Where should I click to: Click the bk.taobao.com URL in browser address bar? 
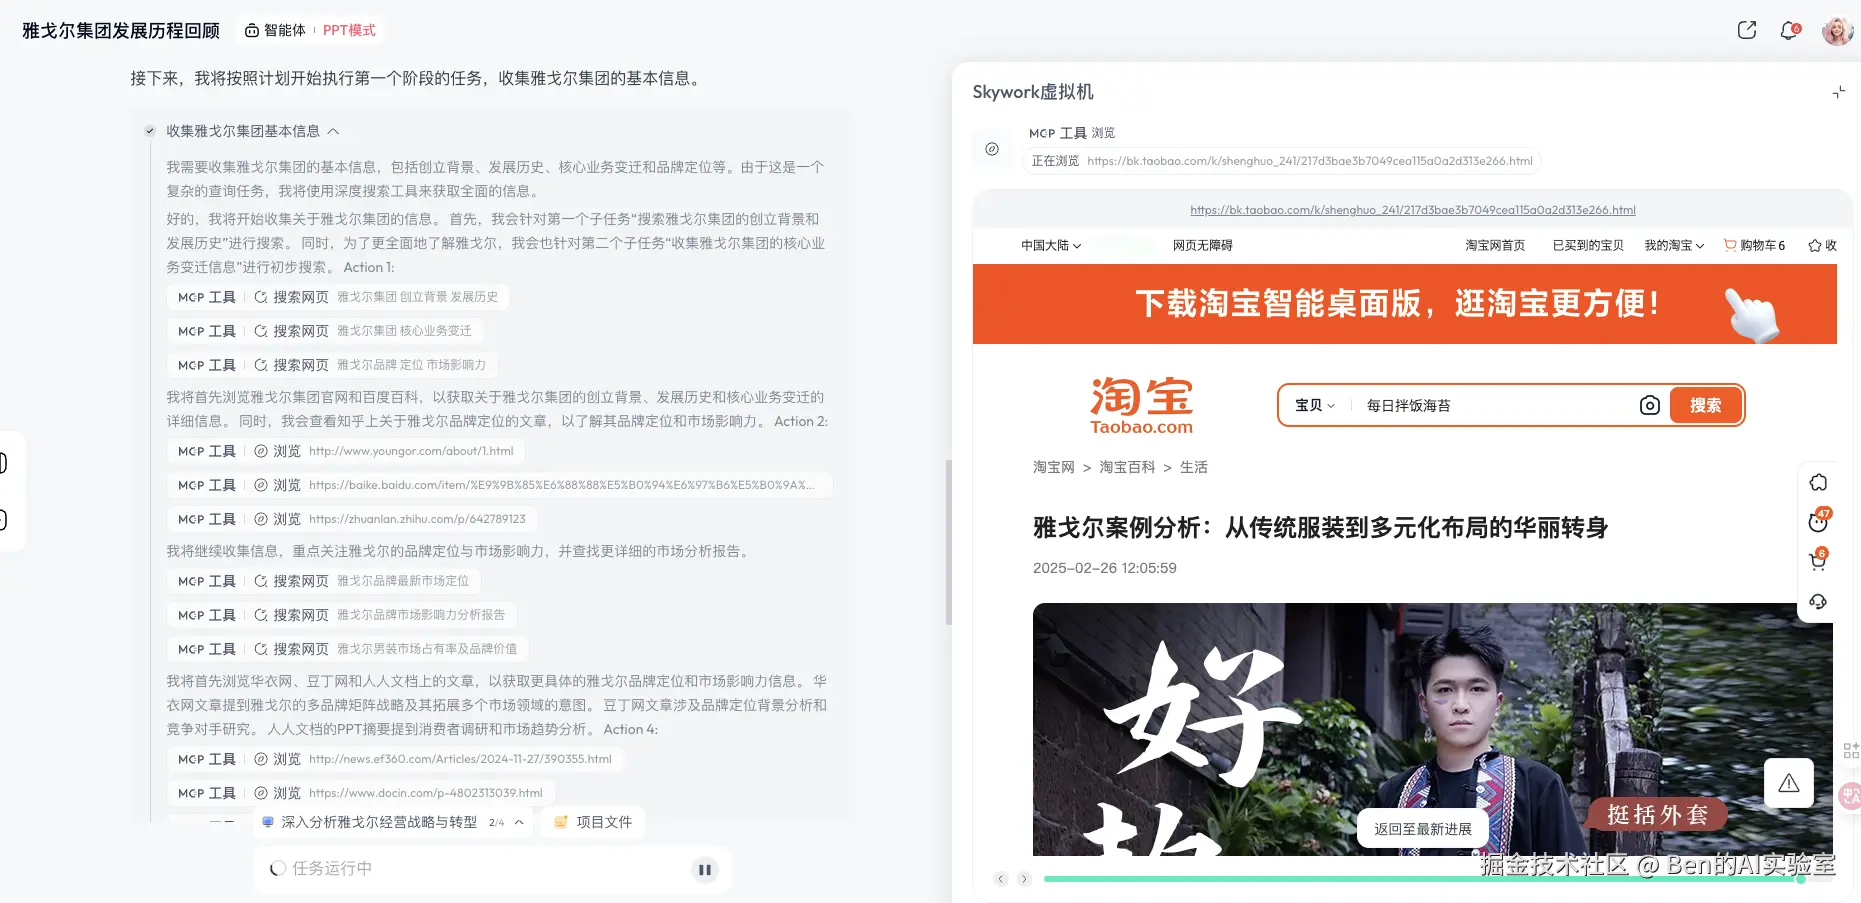[x=1413, y=210]
